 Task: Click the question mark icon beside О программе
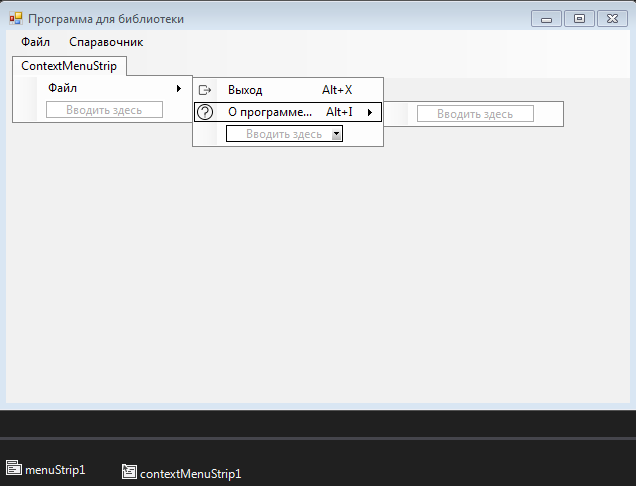pos(205,112)
